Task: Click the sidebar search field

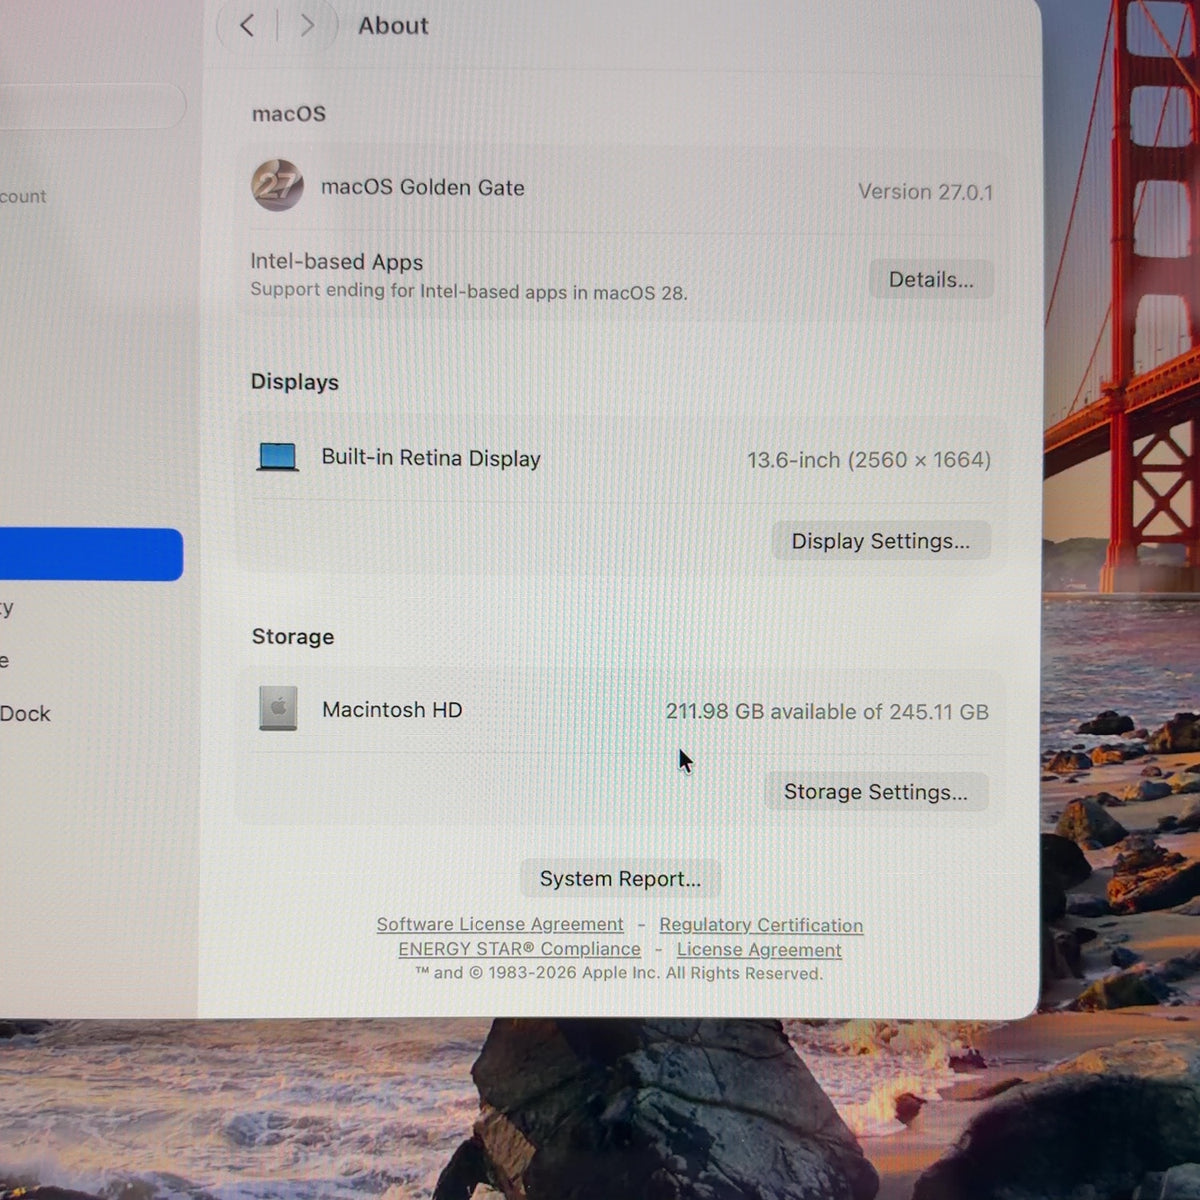Action: (92, 105)
